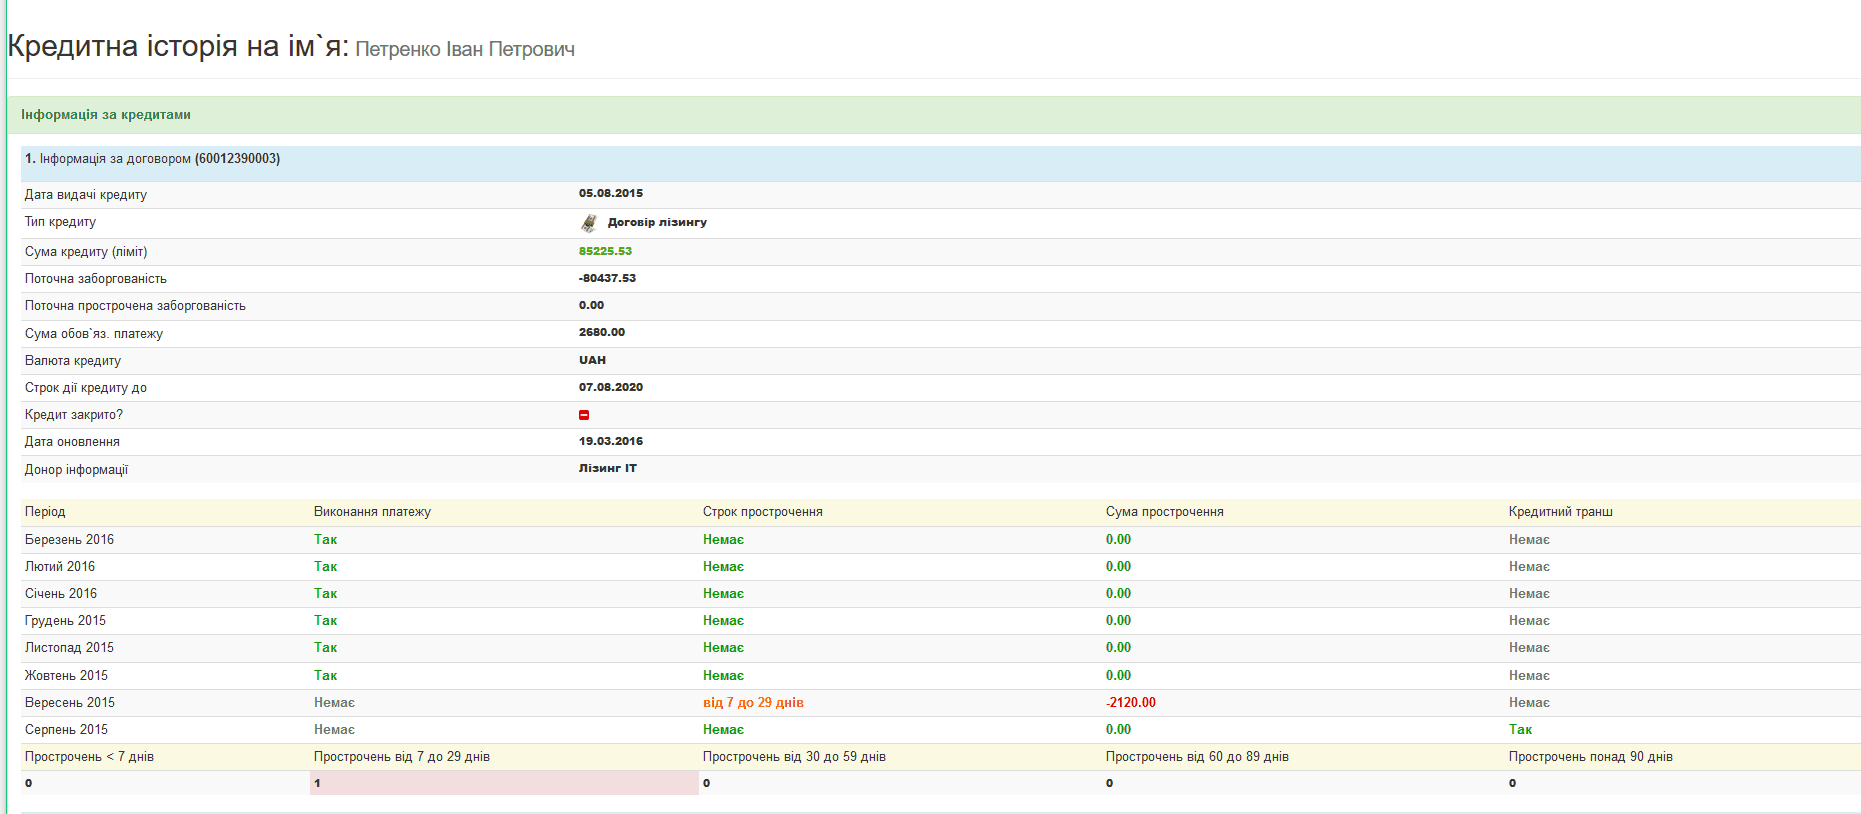Collapse contract 60012390003 information header
This screenshot has height=814, width=1861.
153,159
